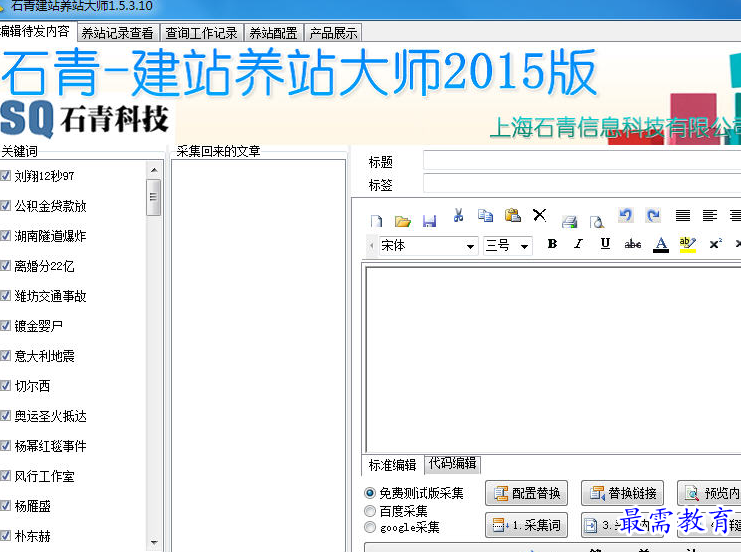Click in the 标签 input field
This screenshot has height=552, width=741.
click(x=582, y=183)
